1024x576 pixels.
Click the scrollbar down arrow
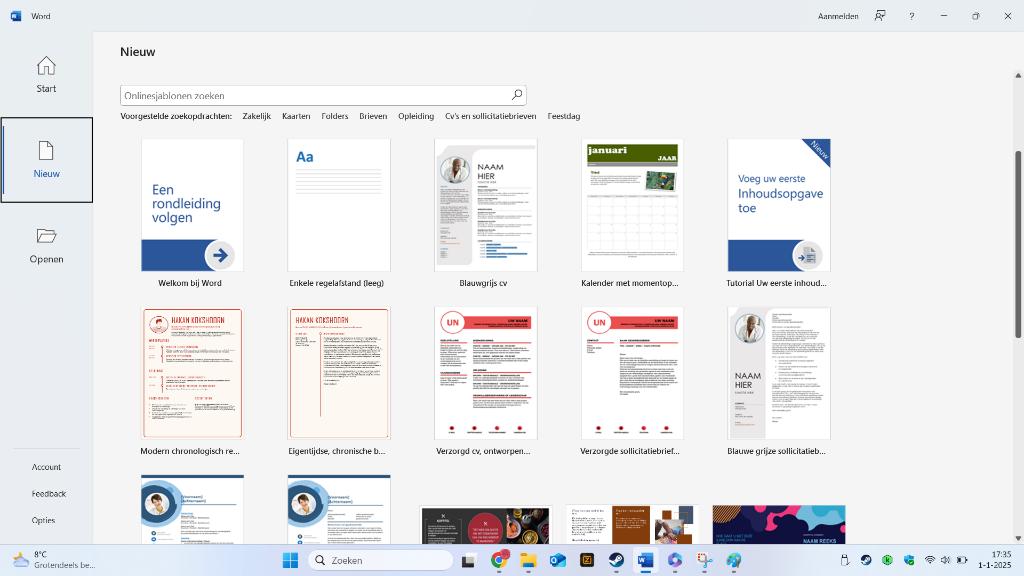point(1017,538)
